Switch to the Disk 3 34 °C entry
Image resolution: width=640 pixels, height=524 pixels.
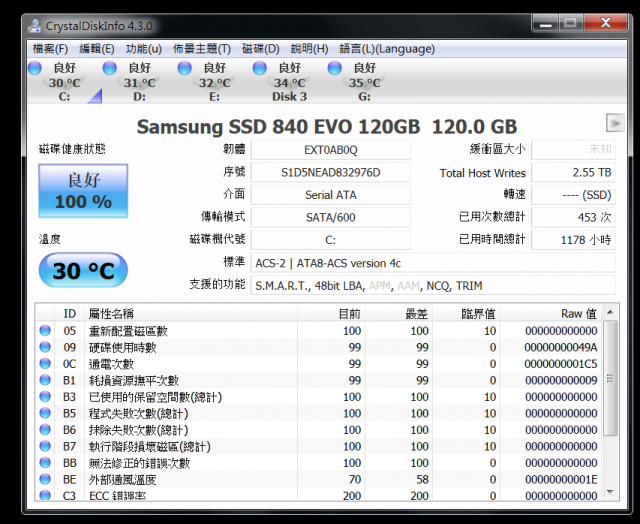click(289, 82)
